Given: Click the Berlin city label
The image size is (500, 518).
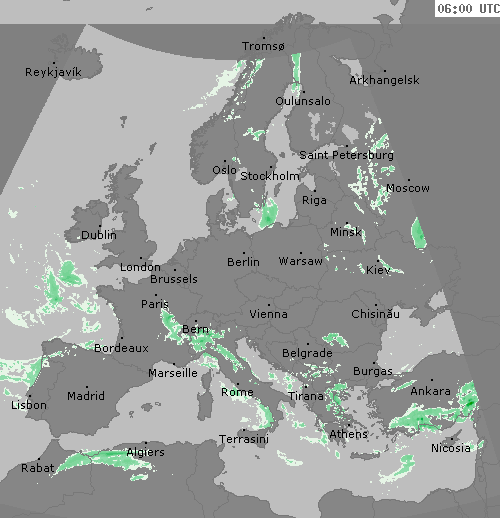Looking at the screenshot, I should (243, 262).
